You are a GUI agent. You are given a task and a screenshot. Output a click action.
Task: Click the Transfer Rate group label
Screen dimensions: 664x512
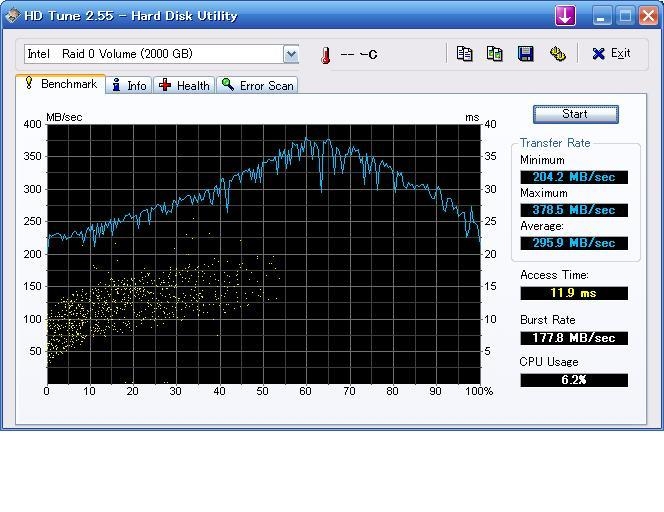(555, 143)
